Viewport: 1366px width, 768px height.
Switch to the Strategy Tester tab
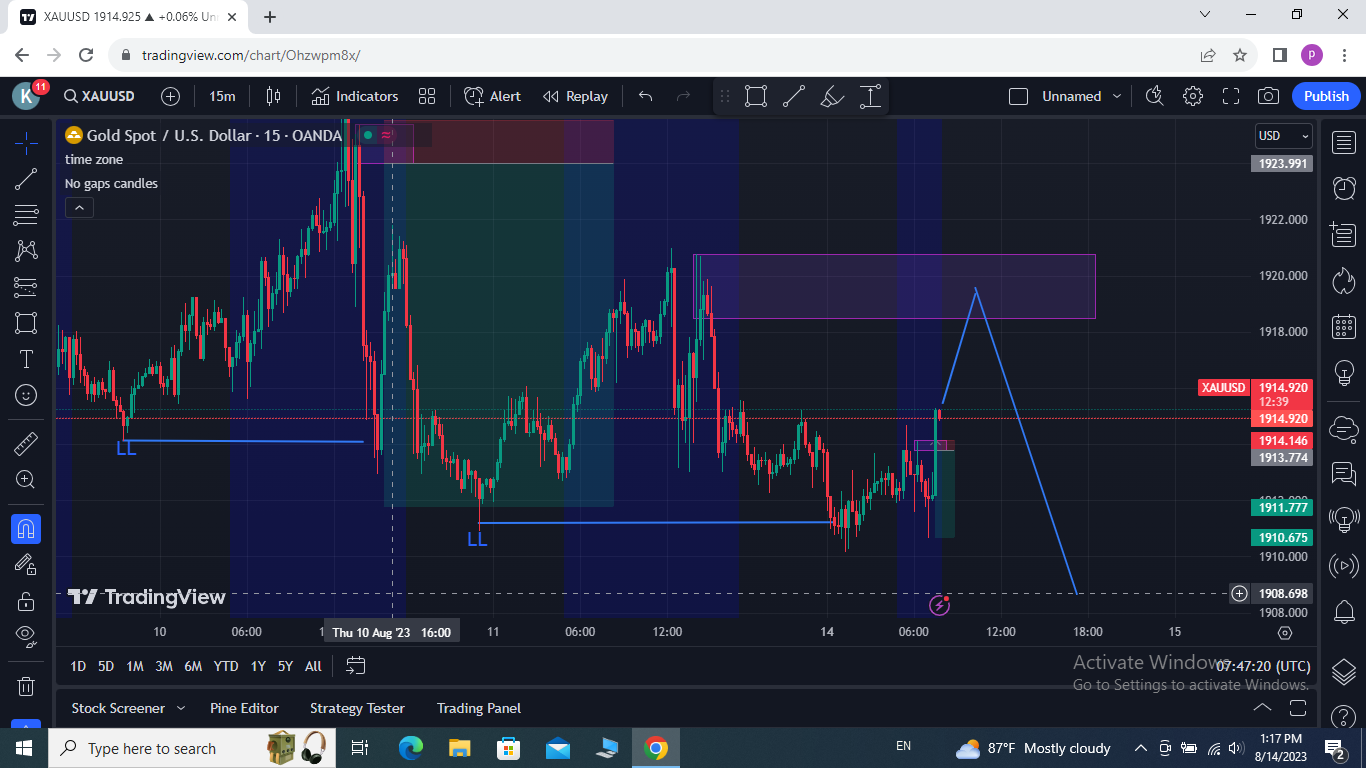(357, 708)
